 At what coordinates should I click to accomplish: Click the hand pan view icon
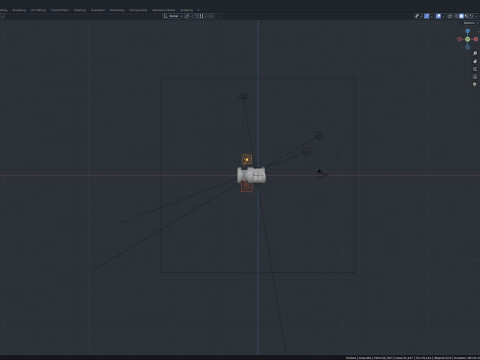point(475,61)
